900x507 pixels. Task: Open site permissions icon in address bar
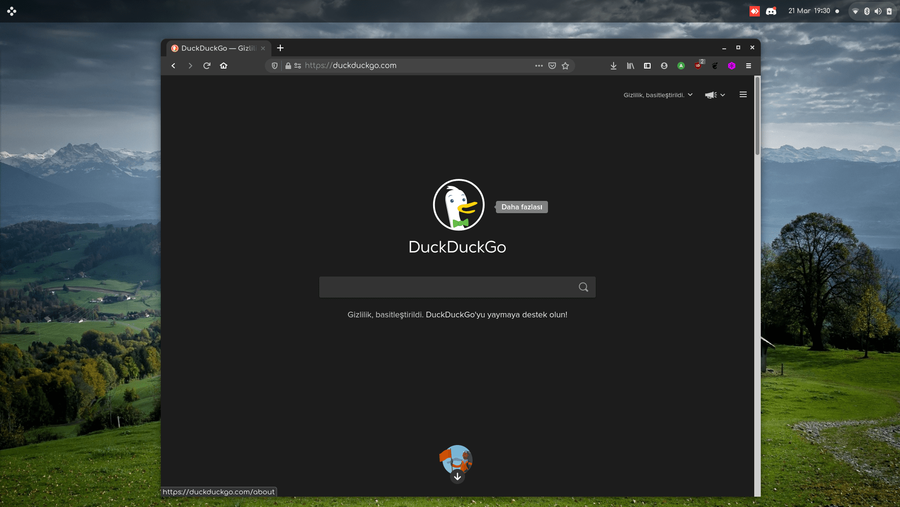point(297,65)
